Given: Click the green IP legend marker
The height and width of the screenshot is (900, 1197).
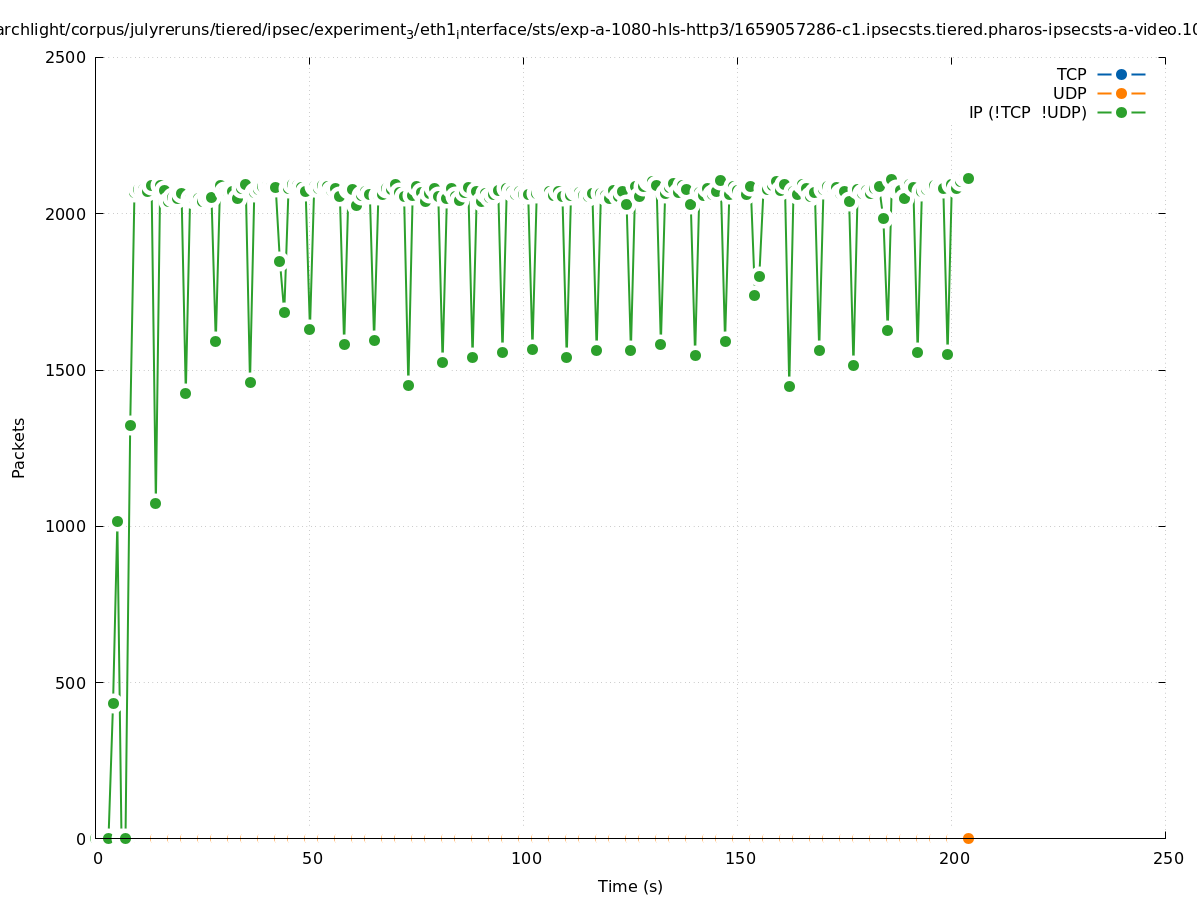Looking at the screenshot, I should tap(1121, 112).
